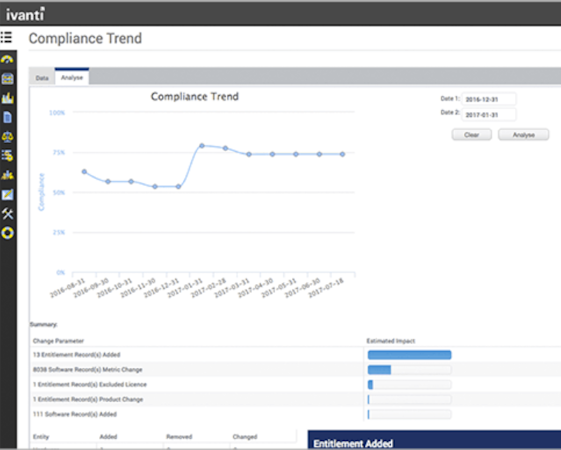
Task: Open the hammer and wrench tools icon
Action: [x=8, y=214]
